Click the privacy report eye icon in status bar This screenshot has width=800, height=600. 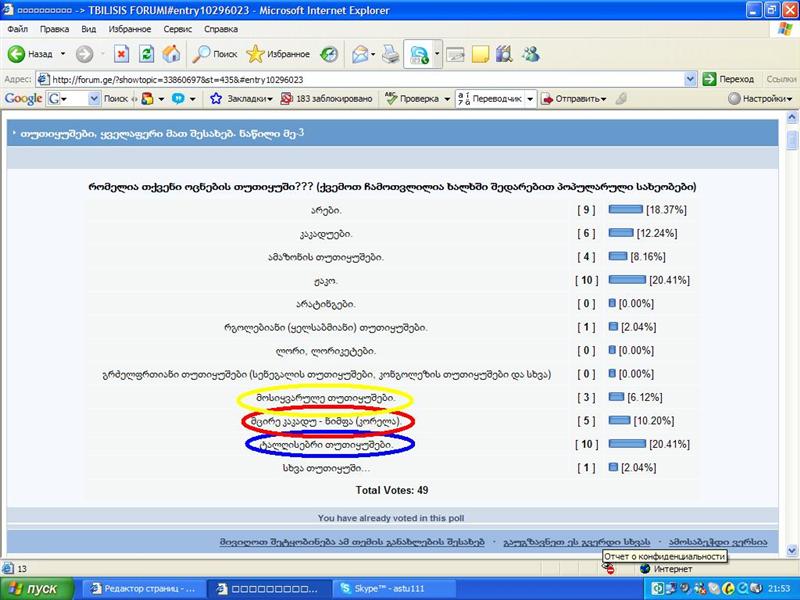(608, 566)
